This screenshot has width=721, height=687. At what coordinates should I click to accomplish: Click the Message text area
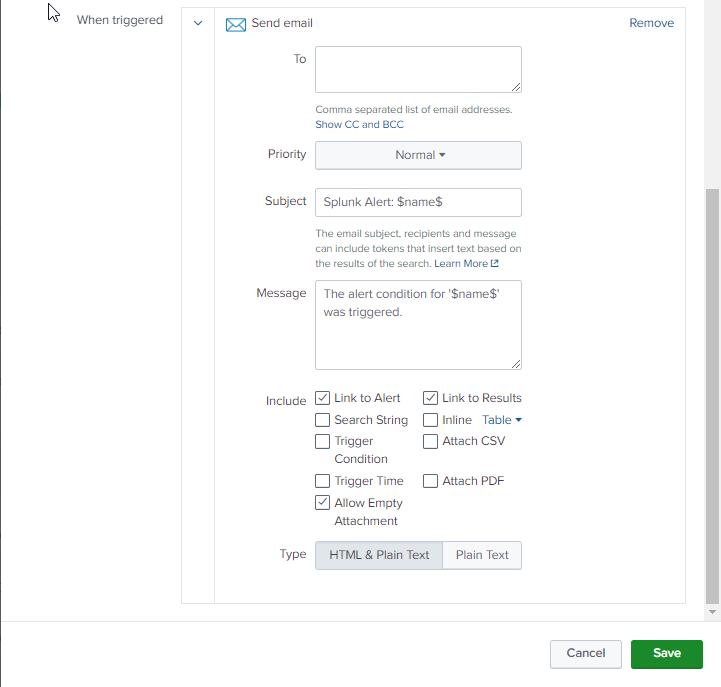[418, 325]
